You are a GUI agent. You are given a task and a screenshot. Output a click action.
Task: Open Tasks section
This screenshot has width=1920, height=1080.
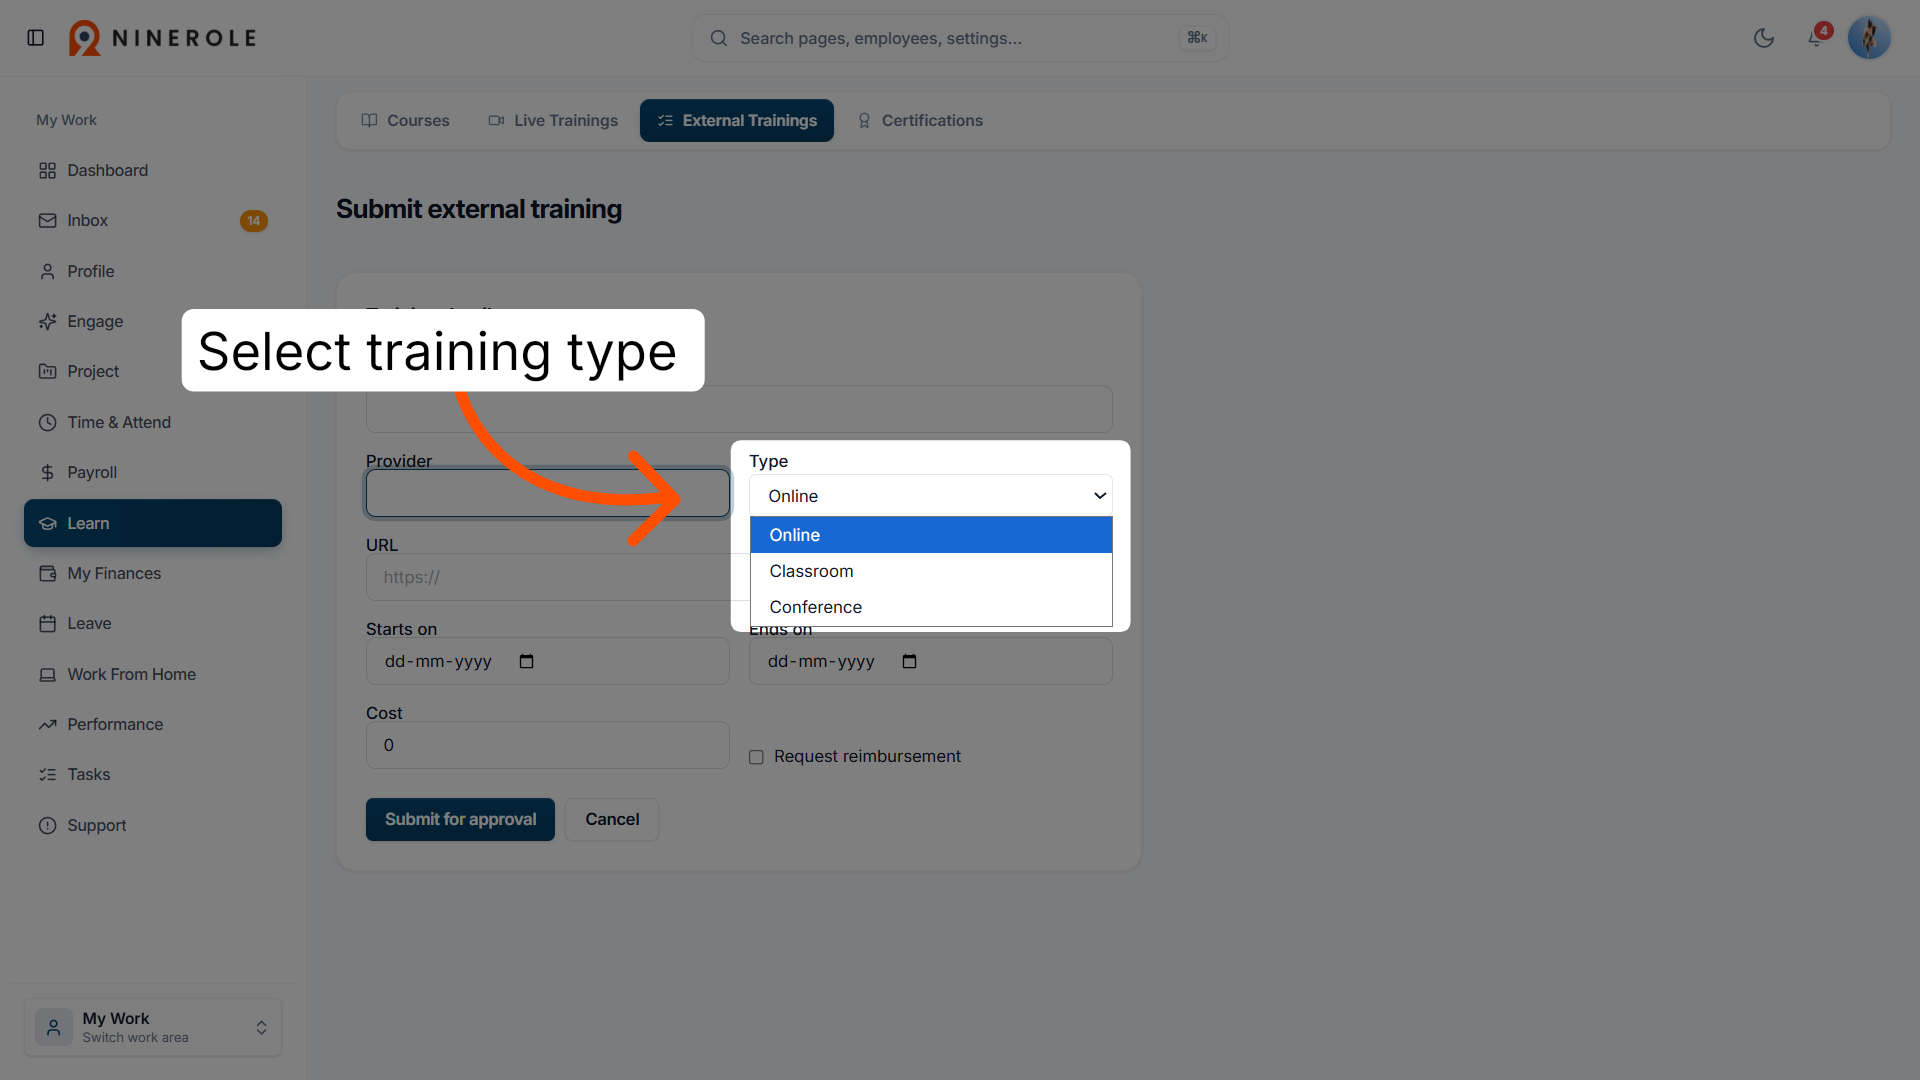point(153,774)
